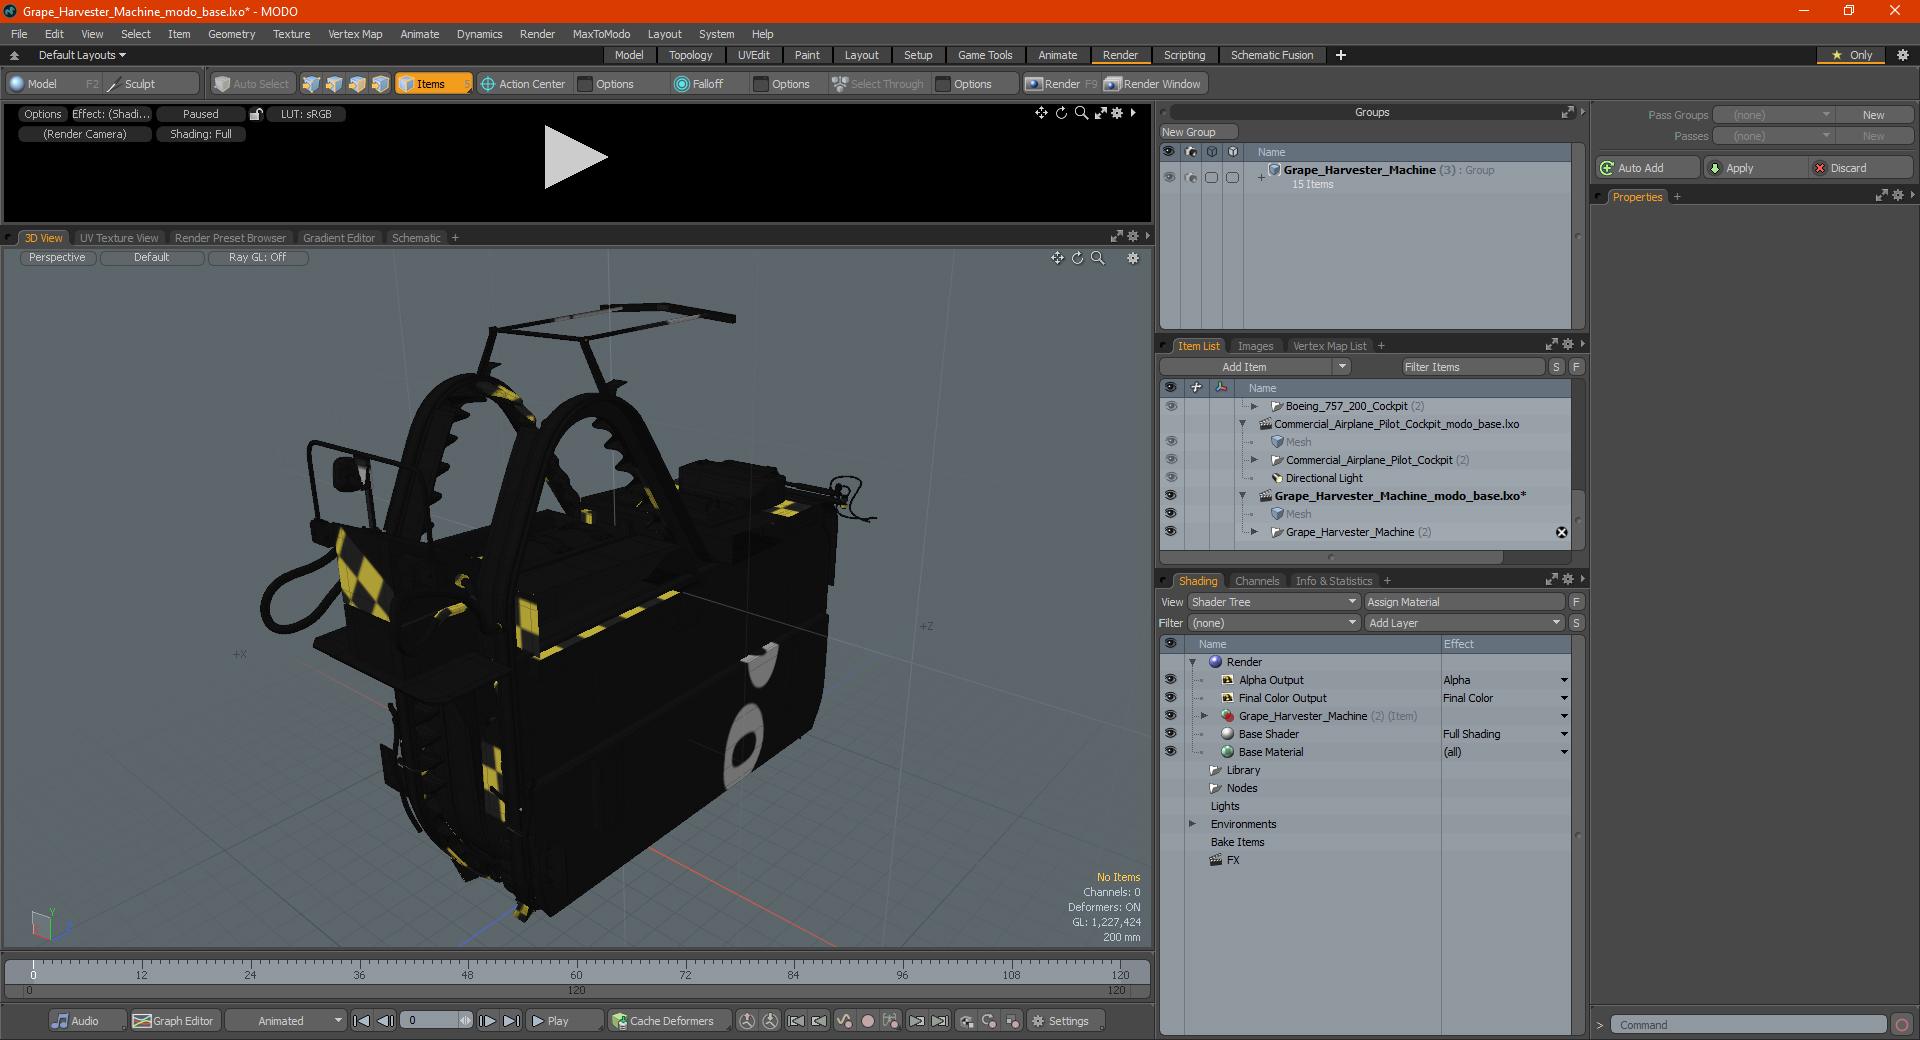Click the 3D viewport rotate icon
Viewport: 1920px width, 1040px height.
pos(1077,258)
